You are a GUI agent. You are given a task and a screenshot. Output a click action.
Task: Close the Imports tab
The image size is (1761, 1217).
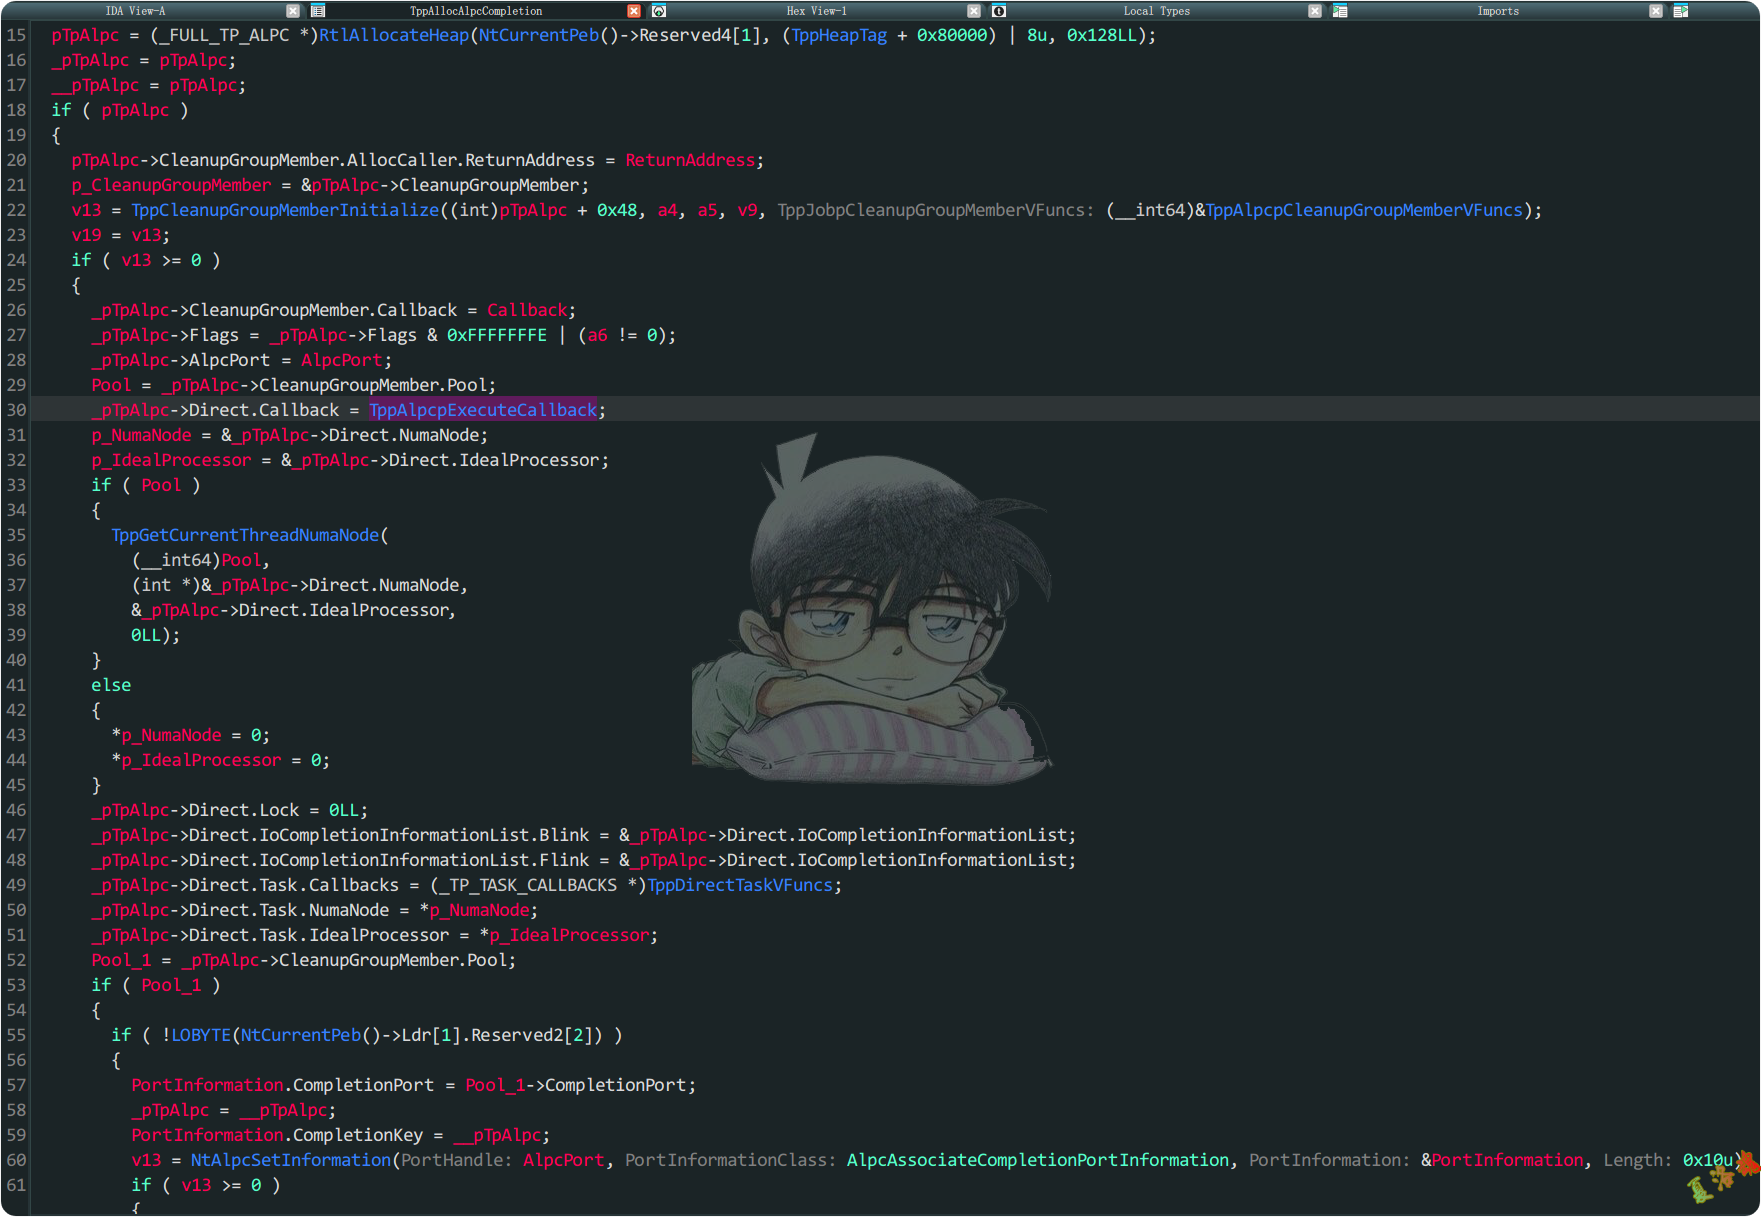[1656, 11]
